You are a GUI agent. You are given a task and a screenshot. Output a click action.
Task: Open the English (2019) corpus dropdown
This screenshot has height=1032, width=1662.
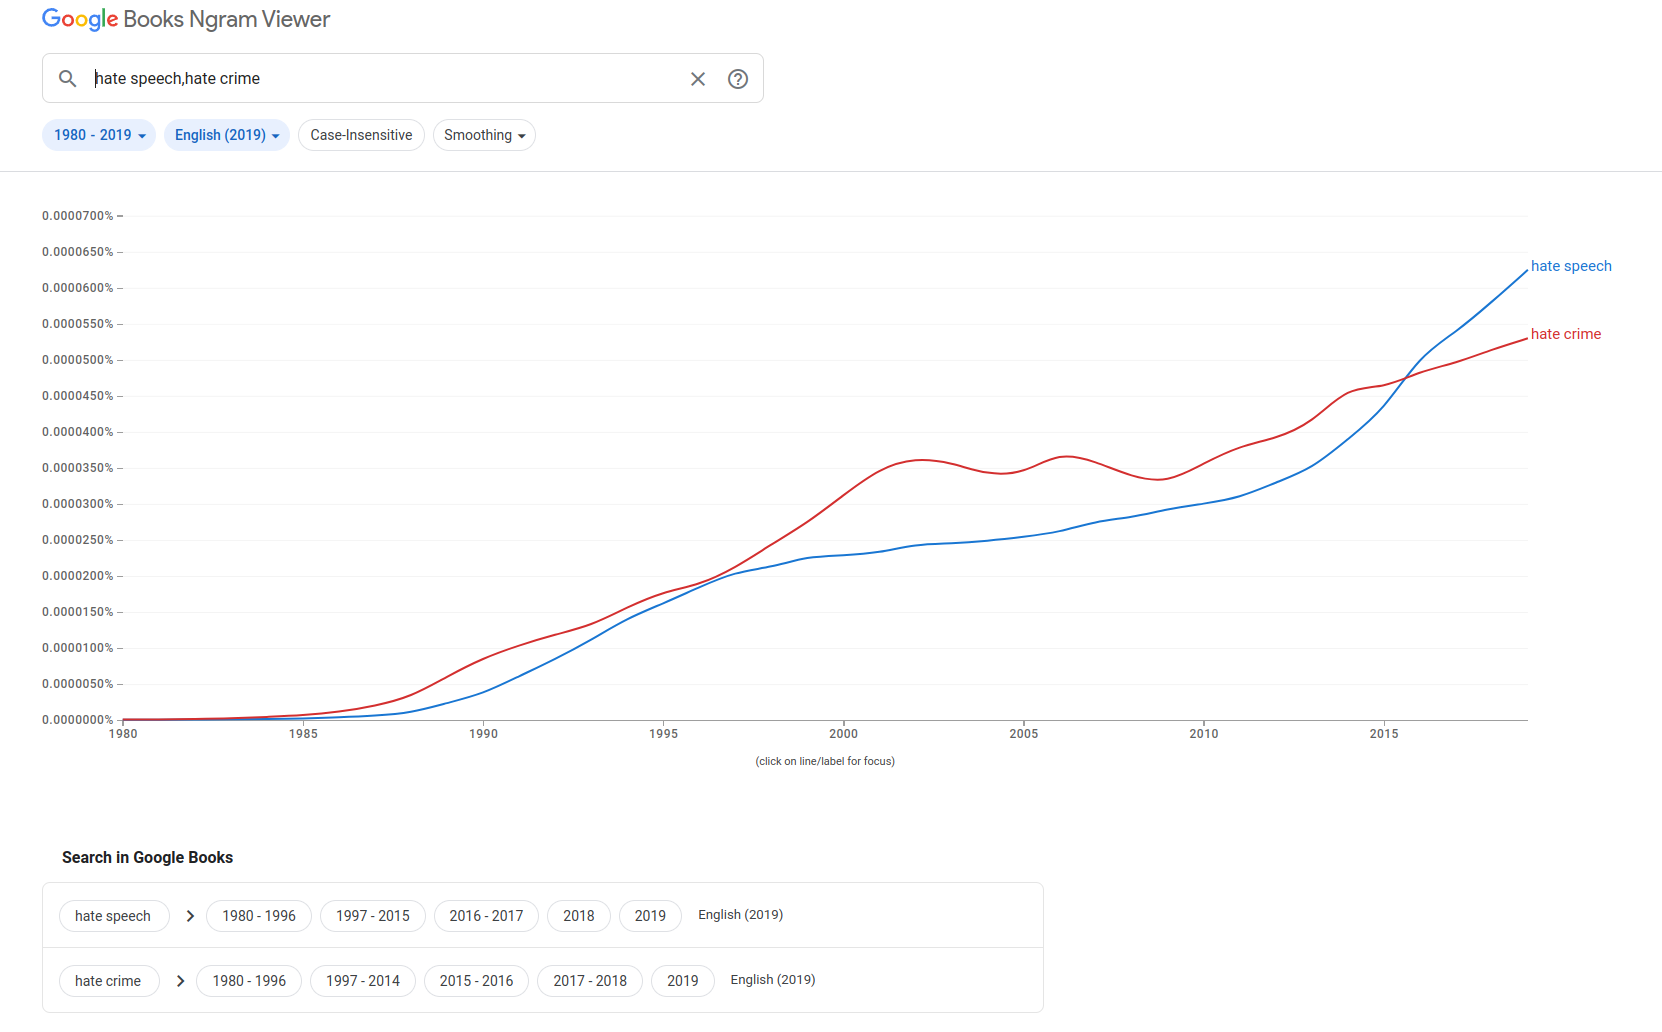(227, 135)
